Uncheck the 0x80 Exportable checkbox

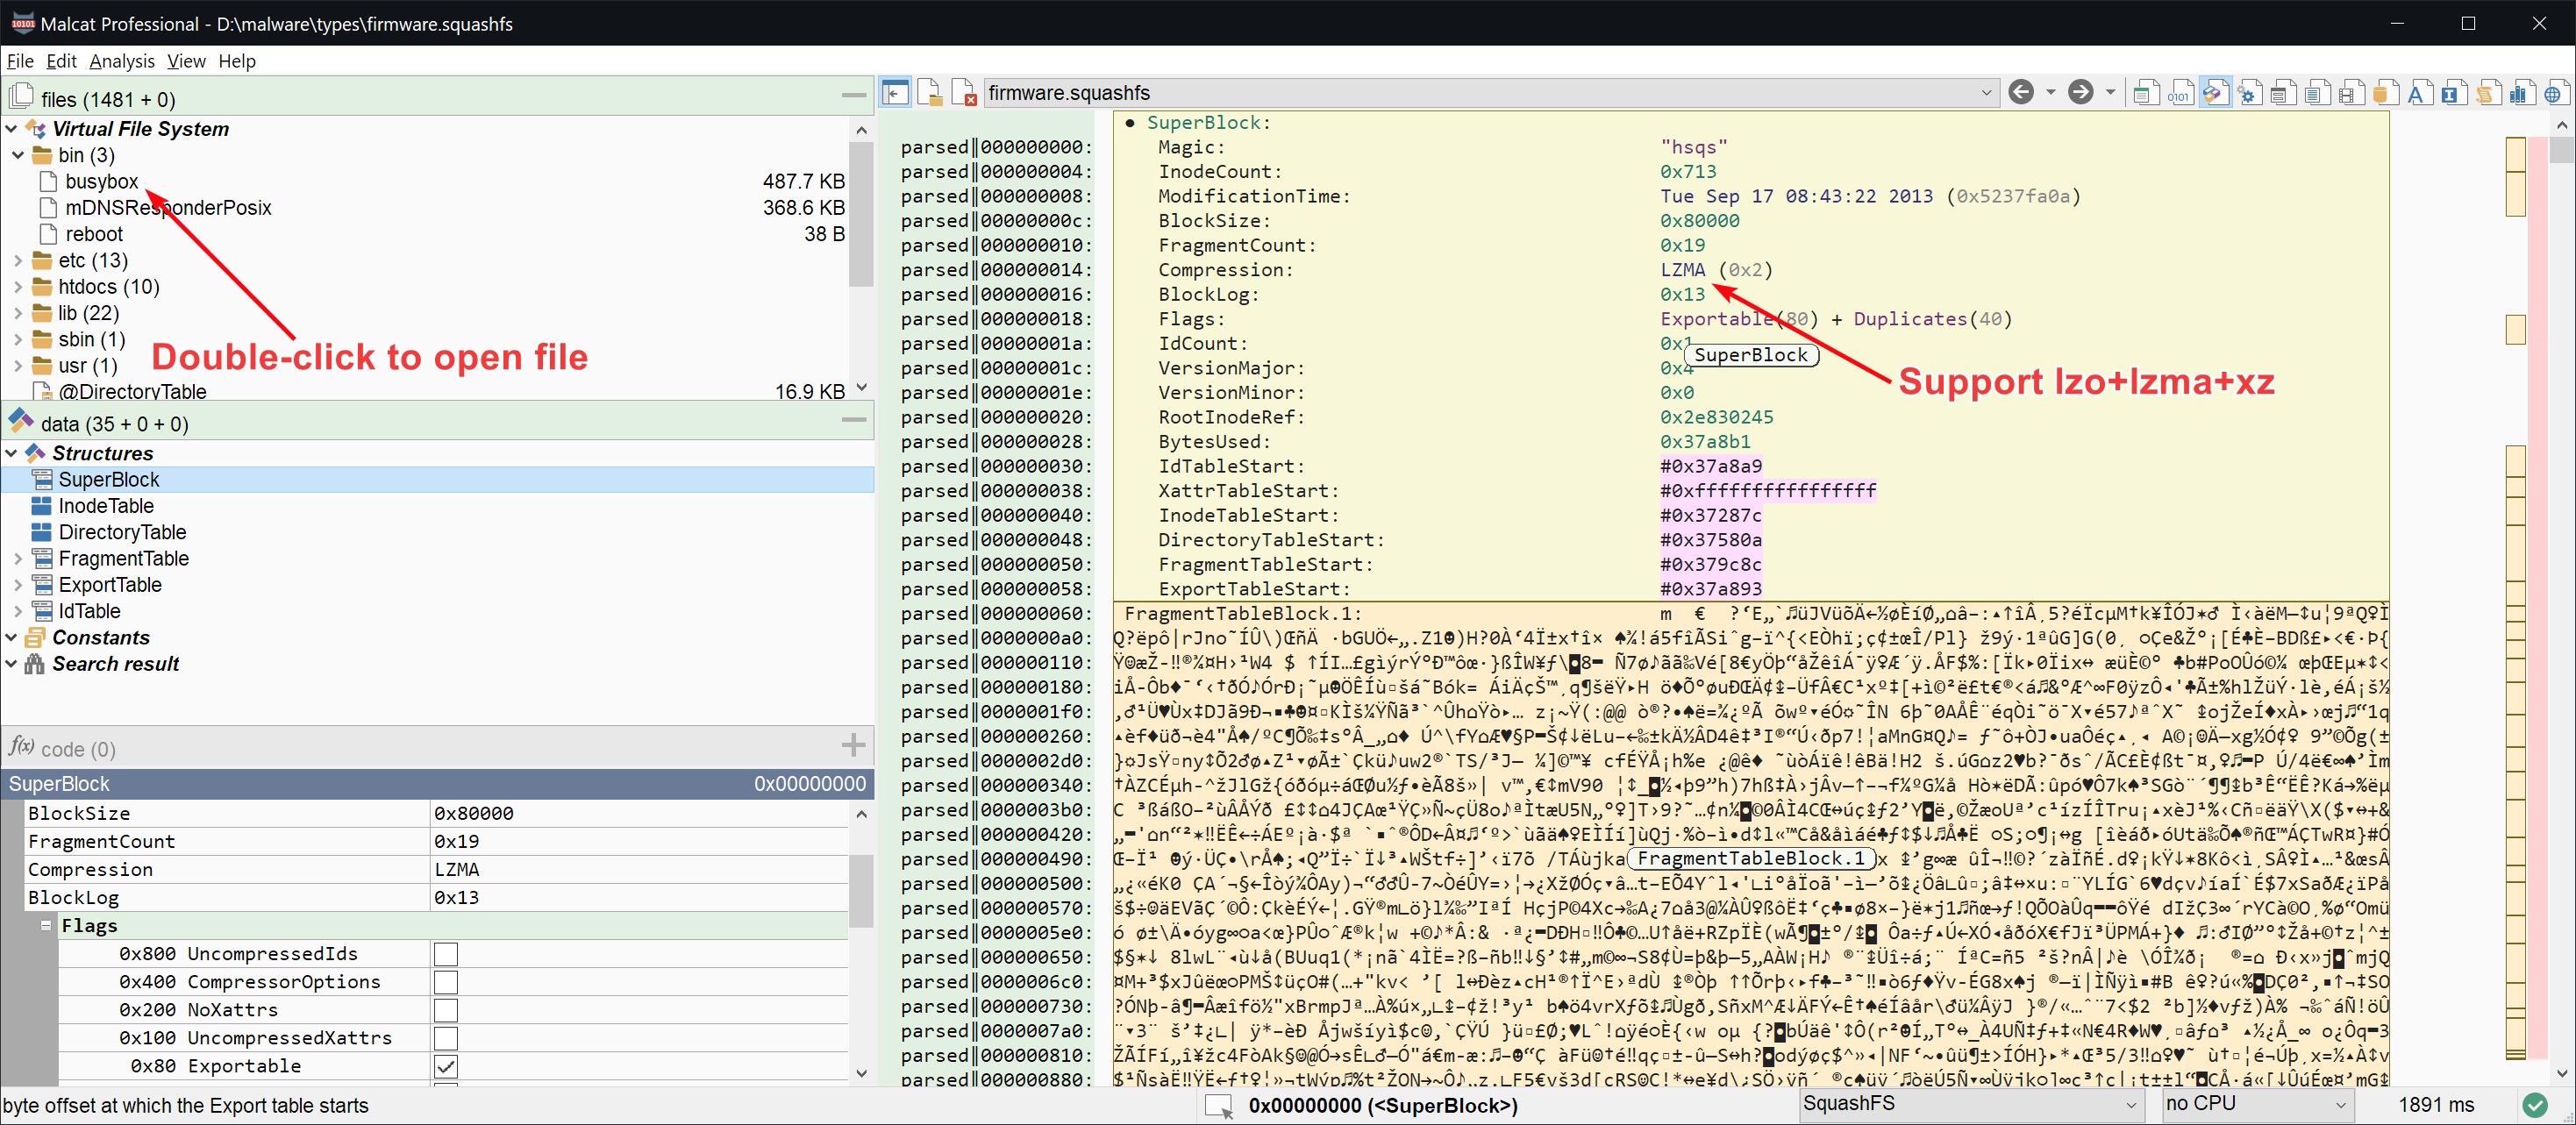point(446,1066)
